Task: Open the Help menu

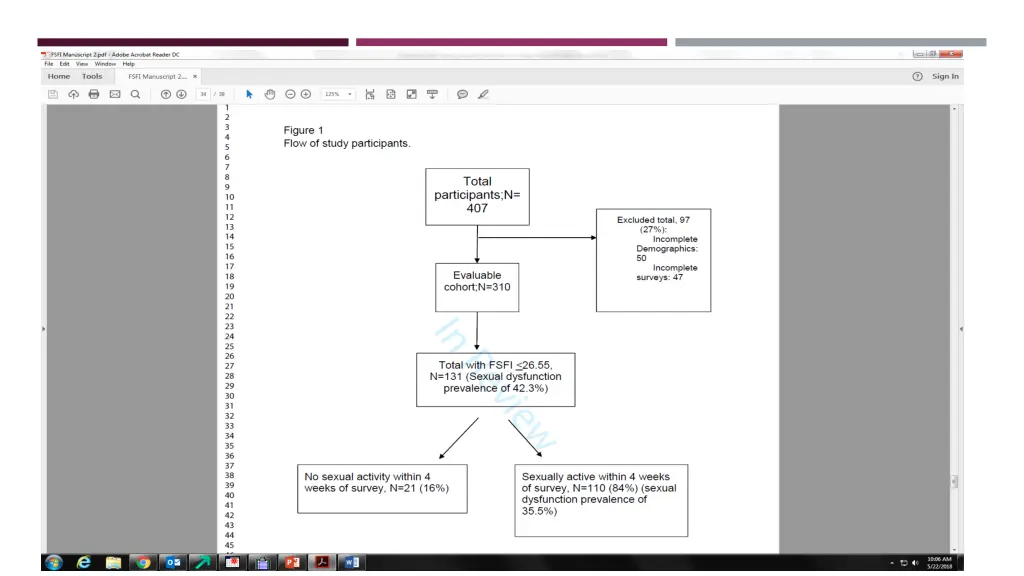Action: (129, 64)
